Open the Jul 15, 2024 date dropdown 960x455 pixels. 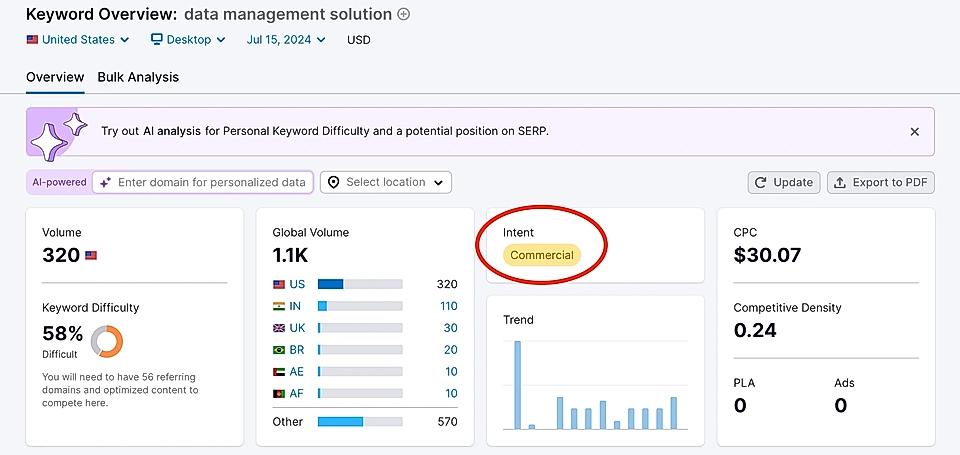click(286, 40)
